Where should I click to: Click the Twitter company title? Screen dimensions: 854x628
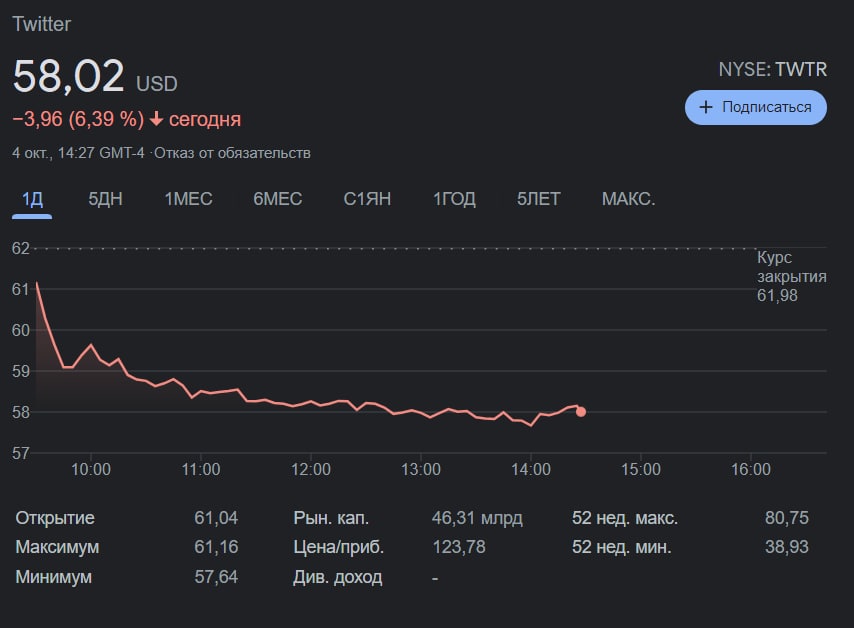[41, 24]
